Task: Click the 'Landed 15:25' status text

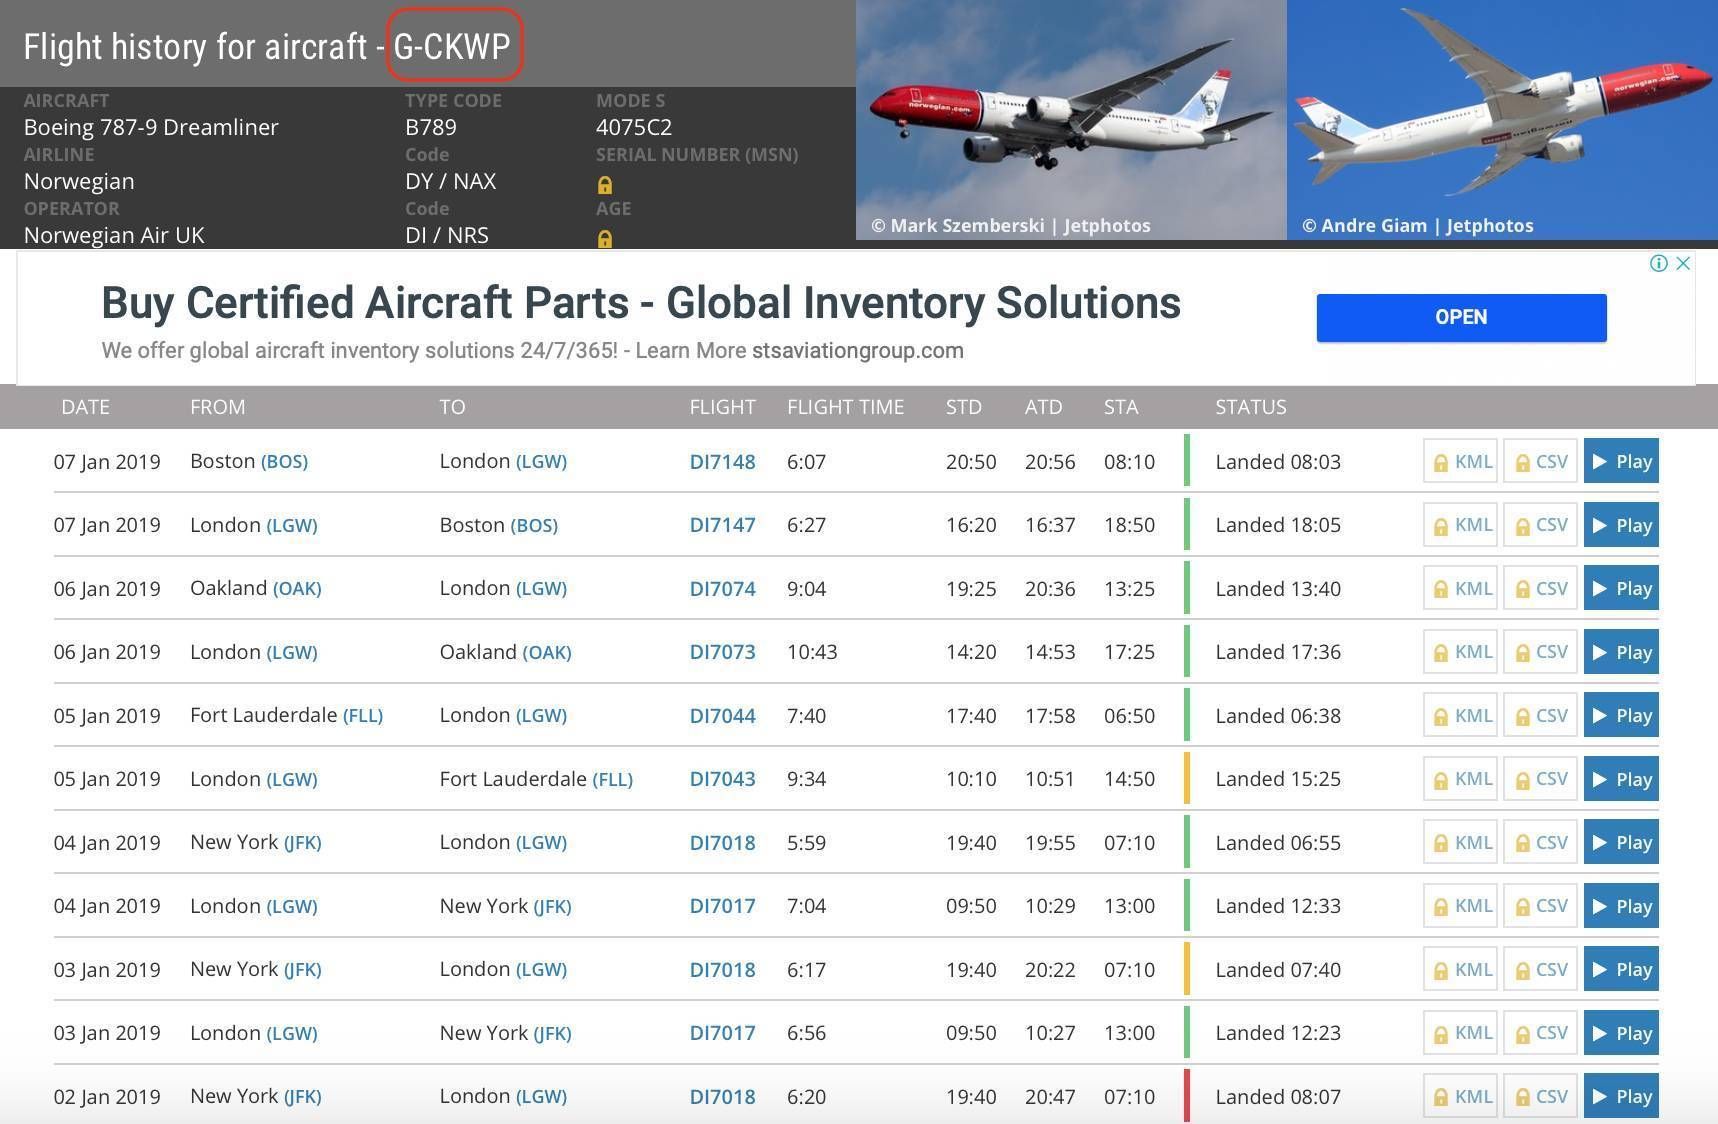Action: [1278, 779]
